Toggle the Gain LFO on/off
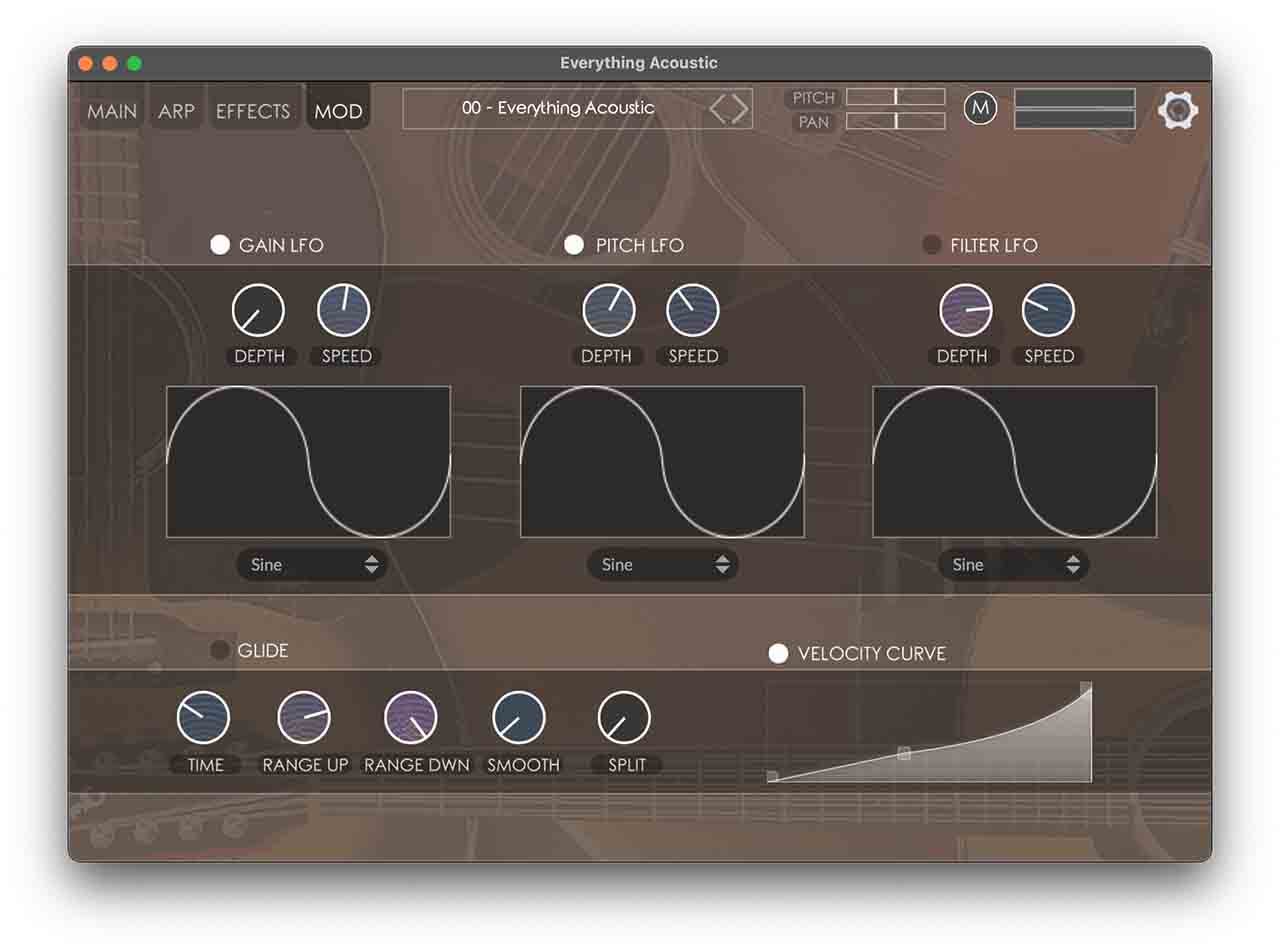1280x952 pixels. point(220,245)
